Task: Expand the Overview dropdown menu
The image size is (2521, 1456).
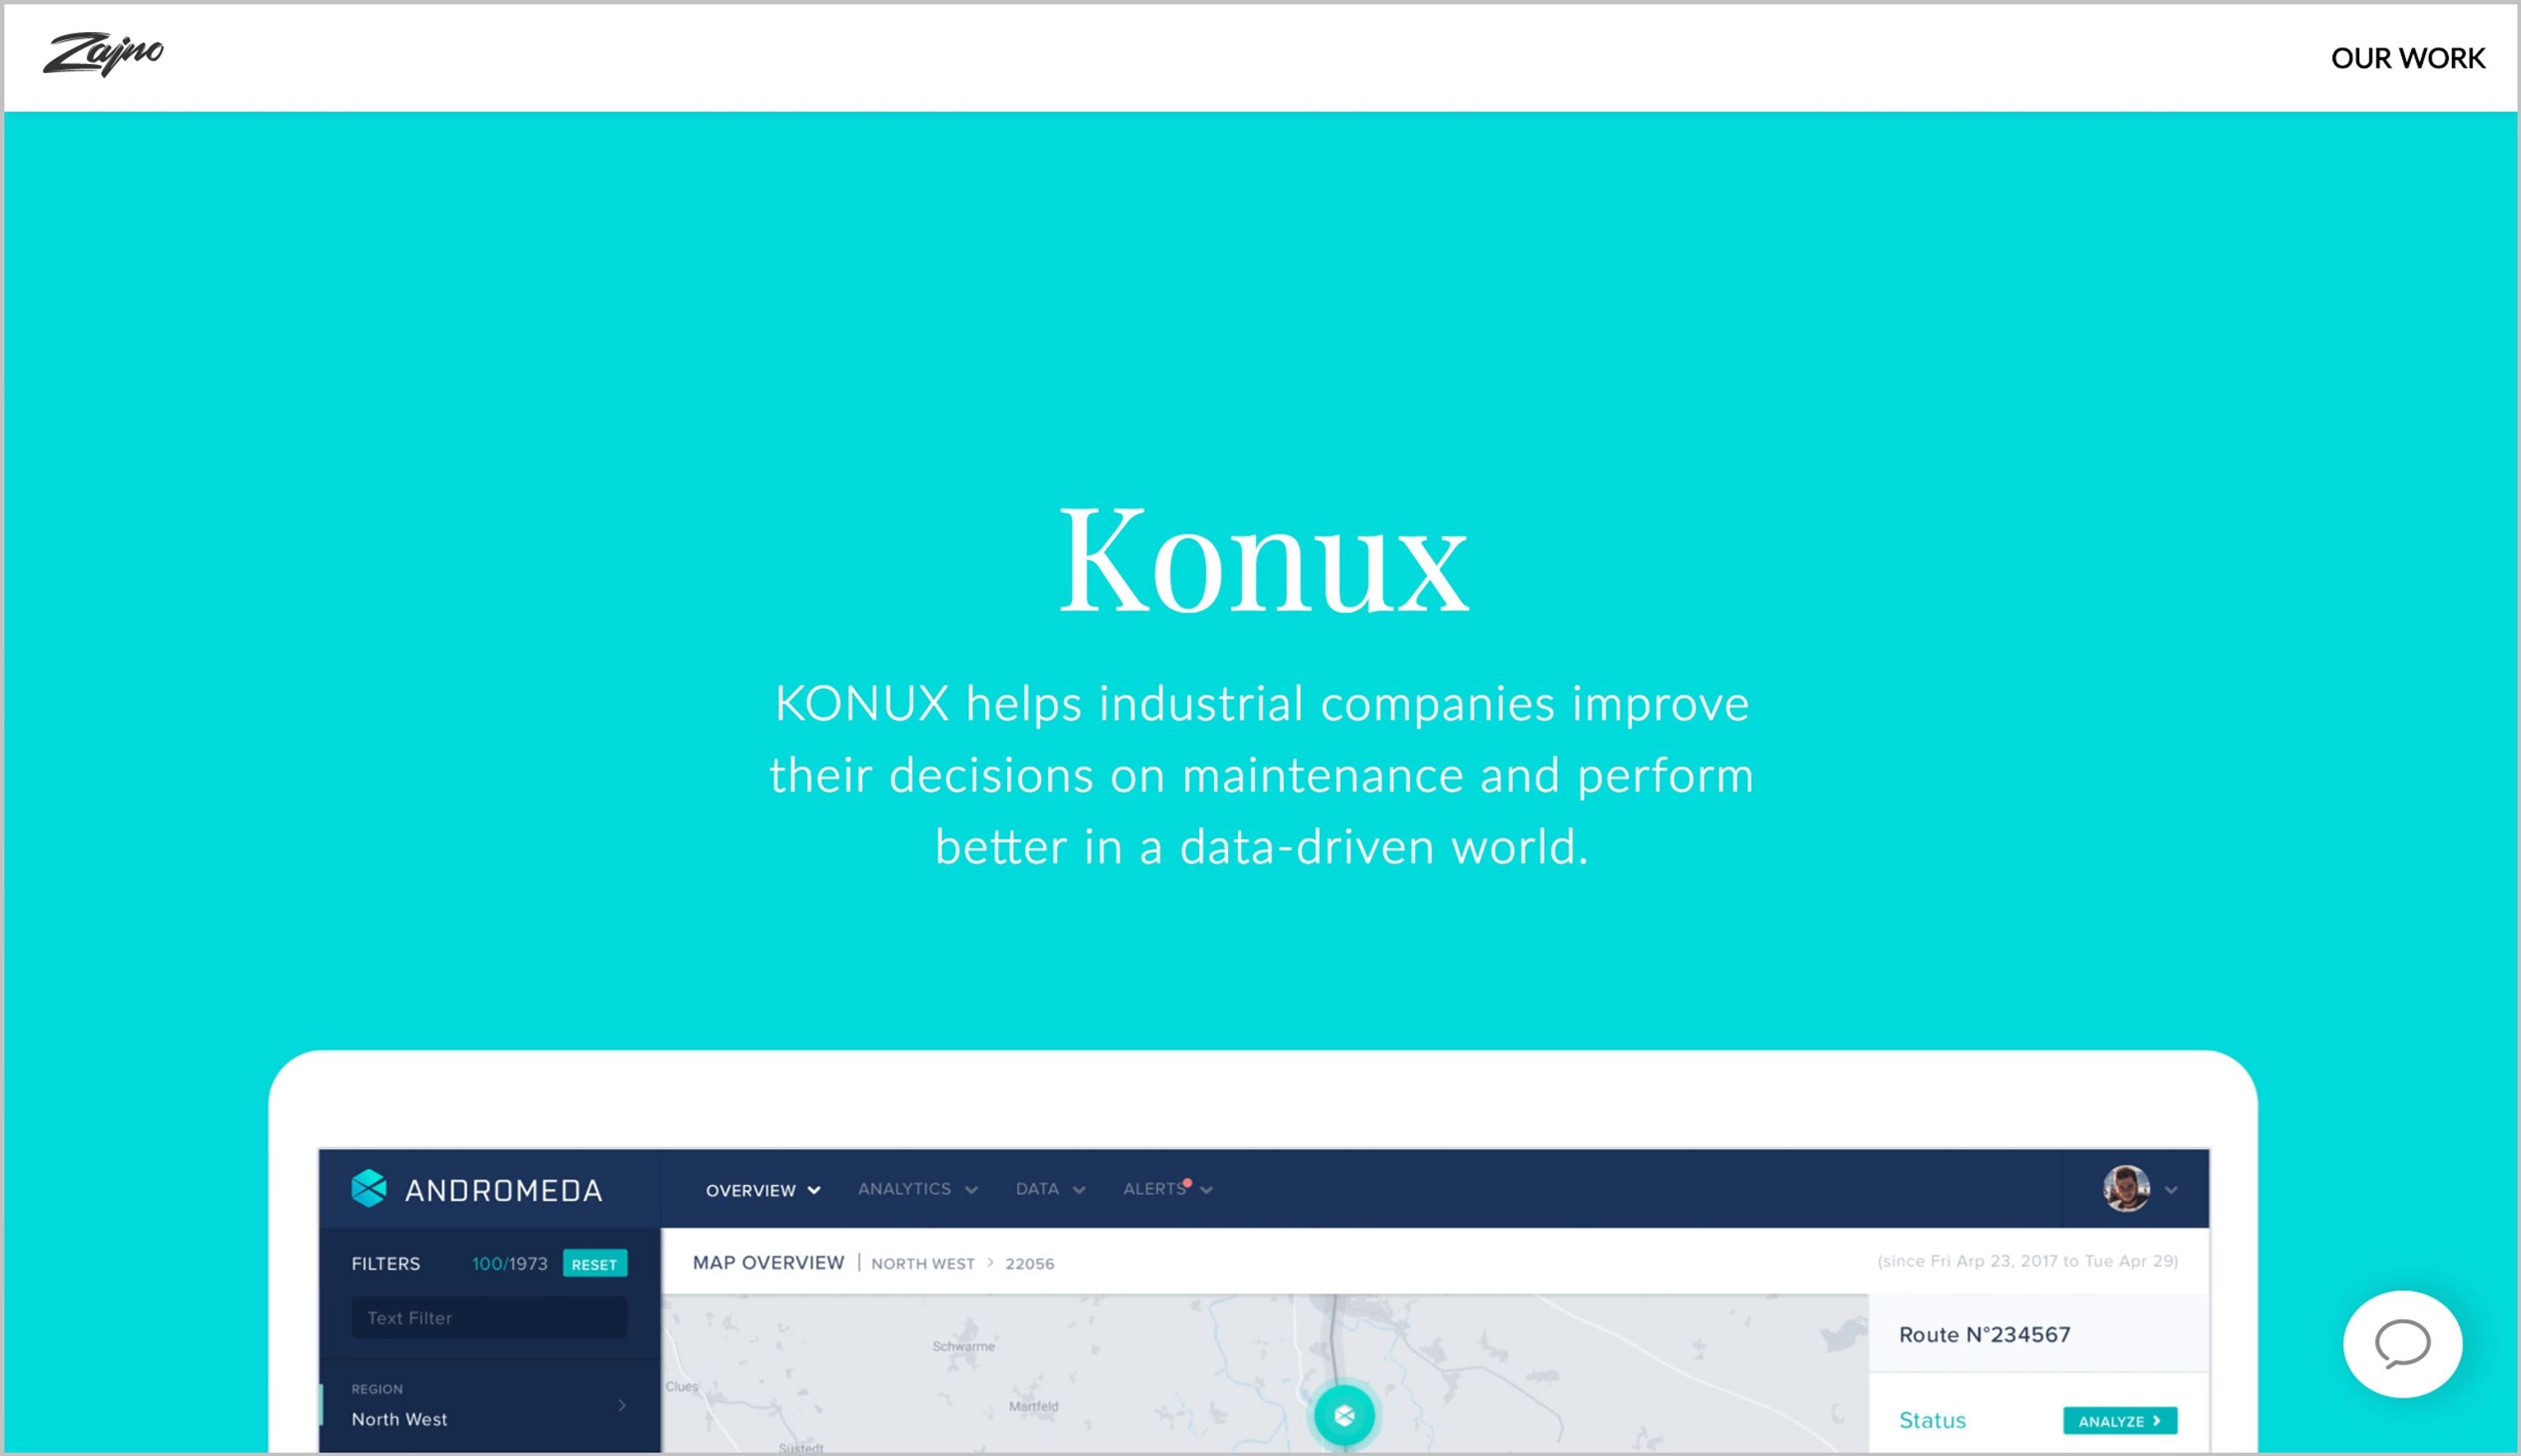Action: pos(763,1190)
